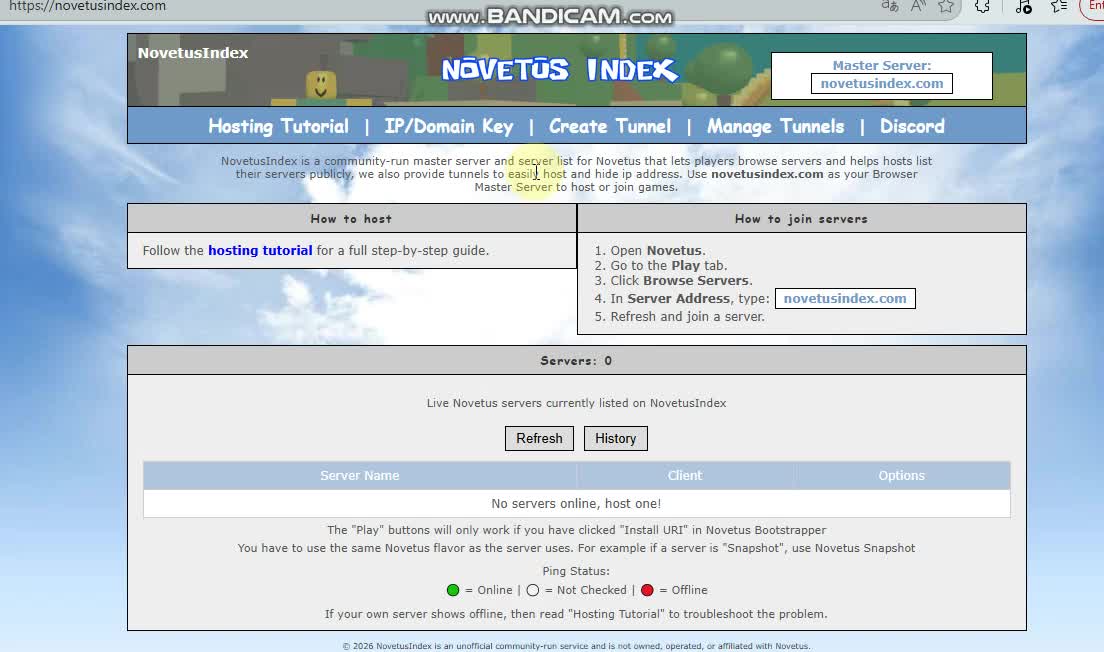Add page to favorites with the star icon
The image size is (1104, 652).
pyautogui.click(x=946, y=6)
